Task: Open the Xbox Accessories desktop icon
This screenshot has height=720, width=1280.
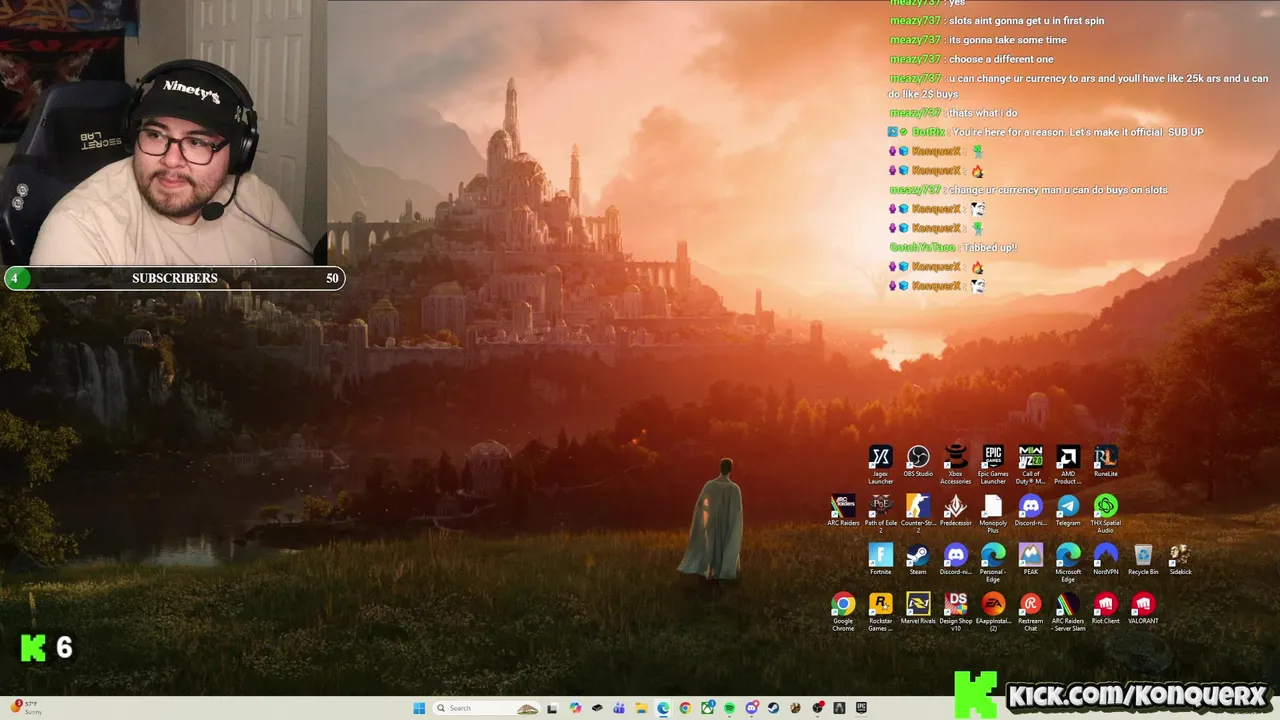Action: pos(955,464)
